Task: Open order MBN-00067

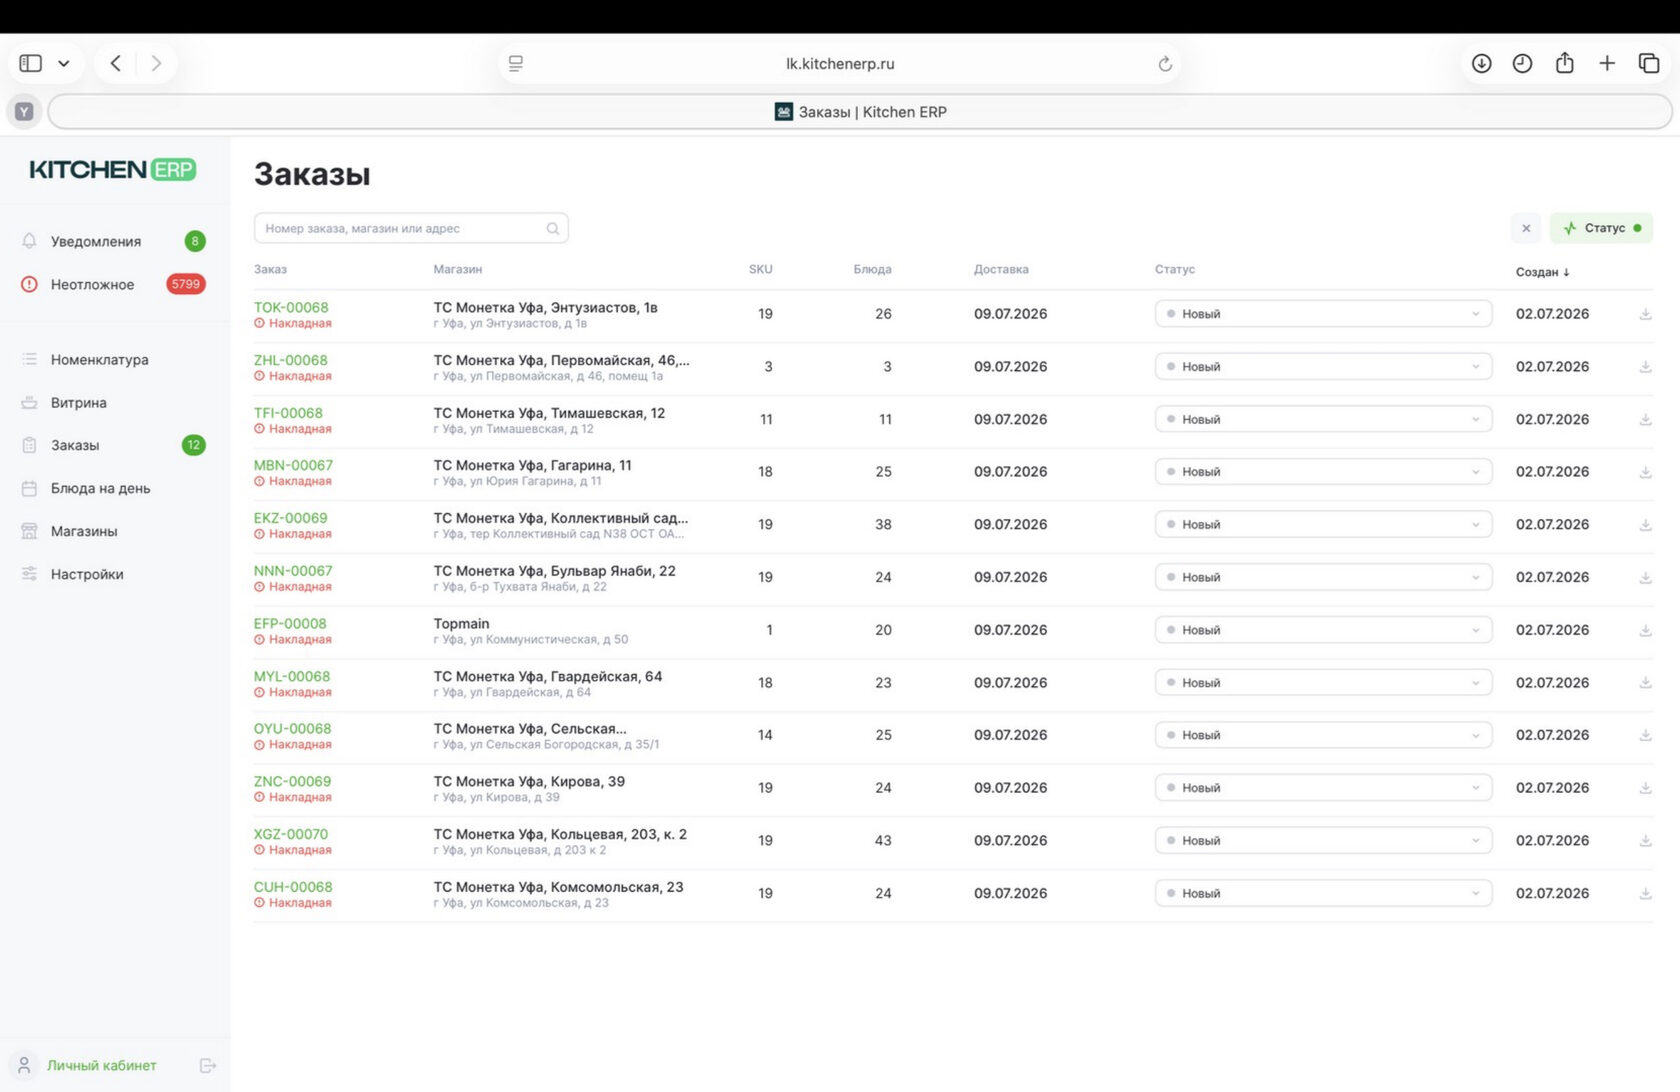Action: (x=293, y=465)
